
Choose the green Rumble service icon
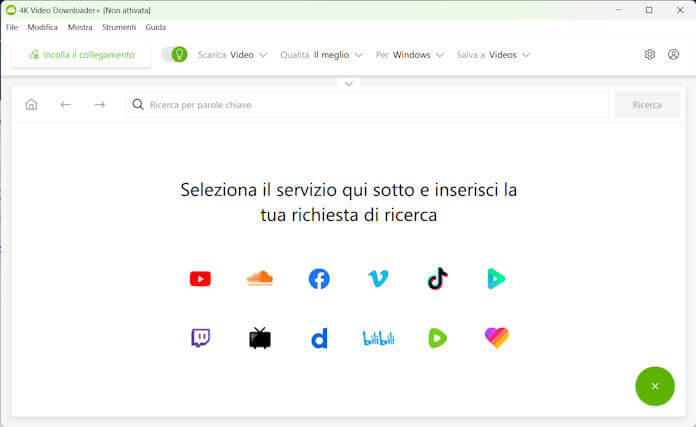point(437,338)
